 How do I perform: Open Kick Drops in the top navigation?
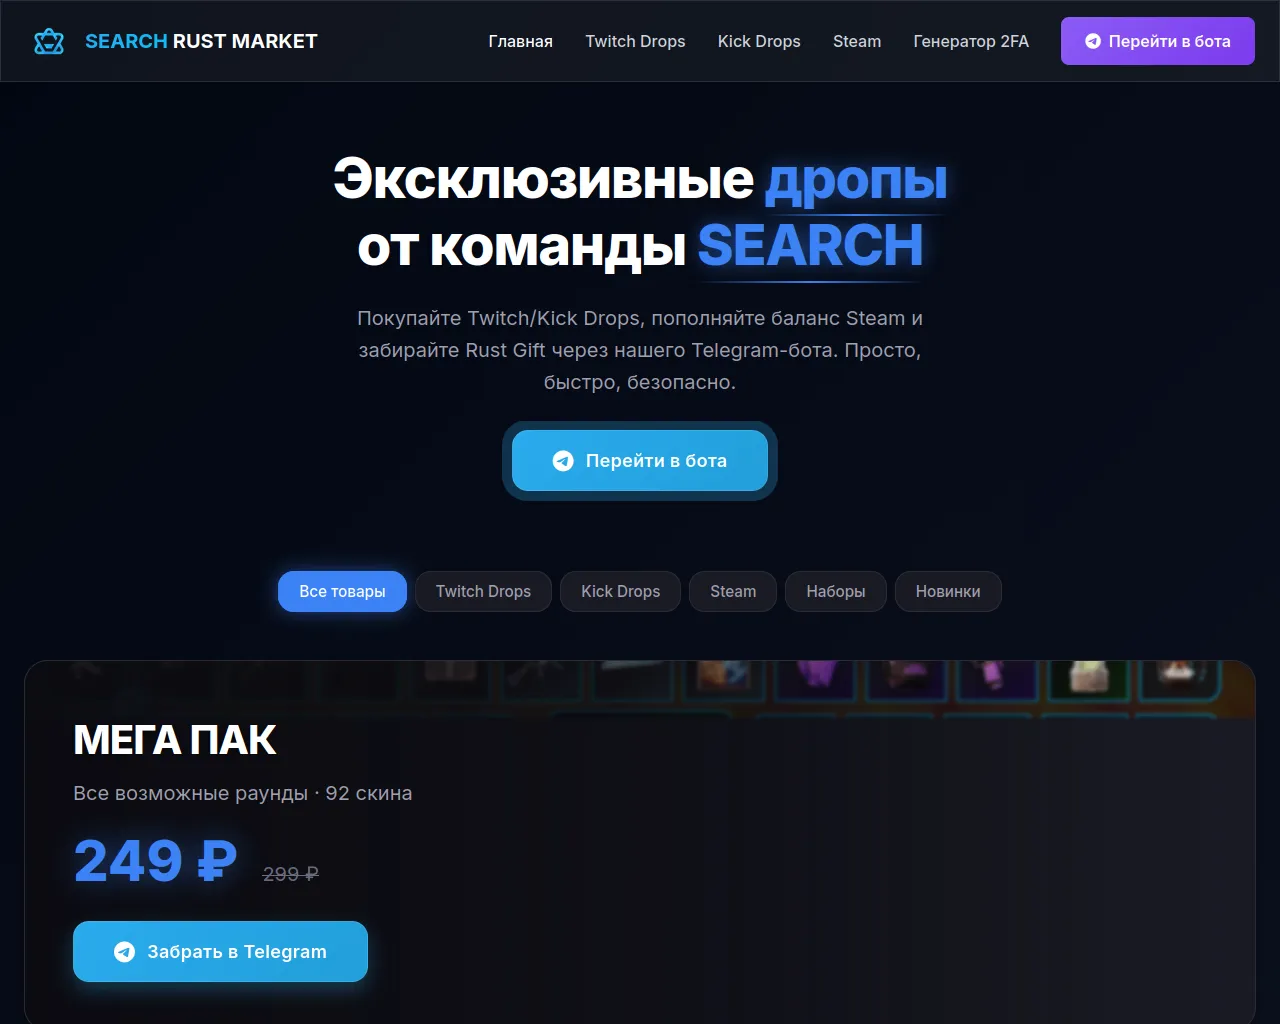(759, 41)
